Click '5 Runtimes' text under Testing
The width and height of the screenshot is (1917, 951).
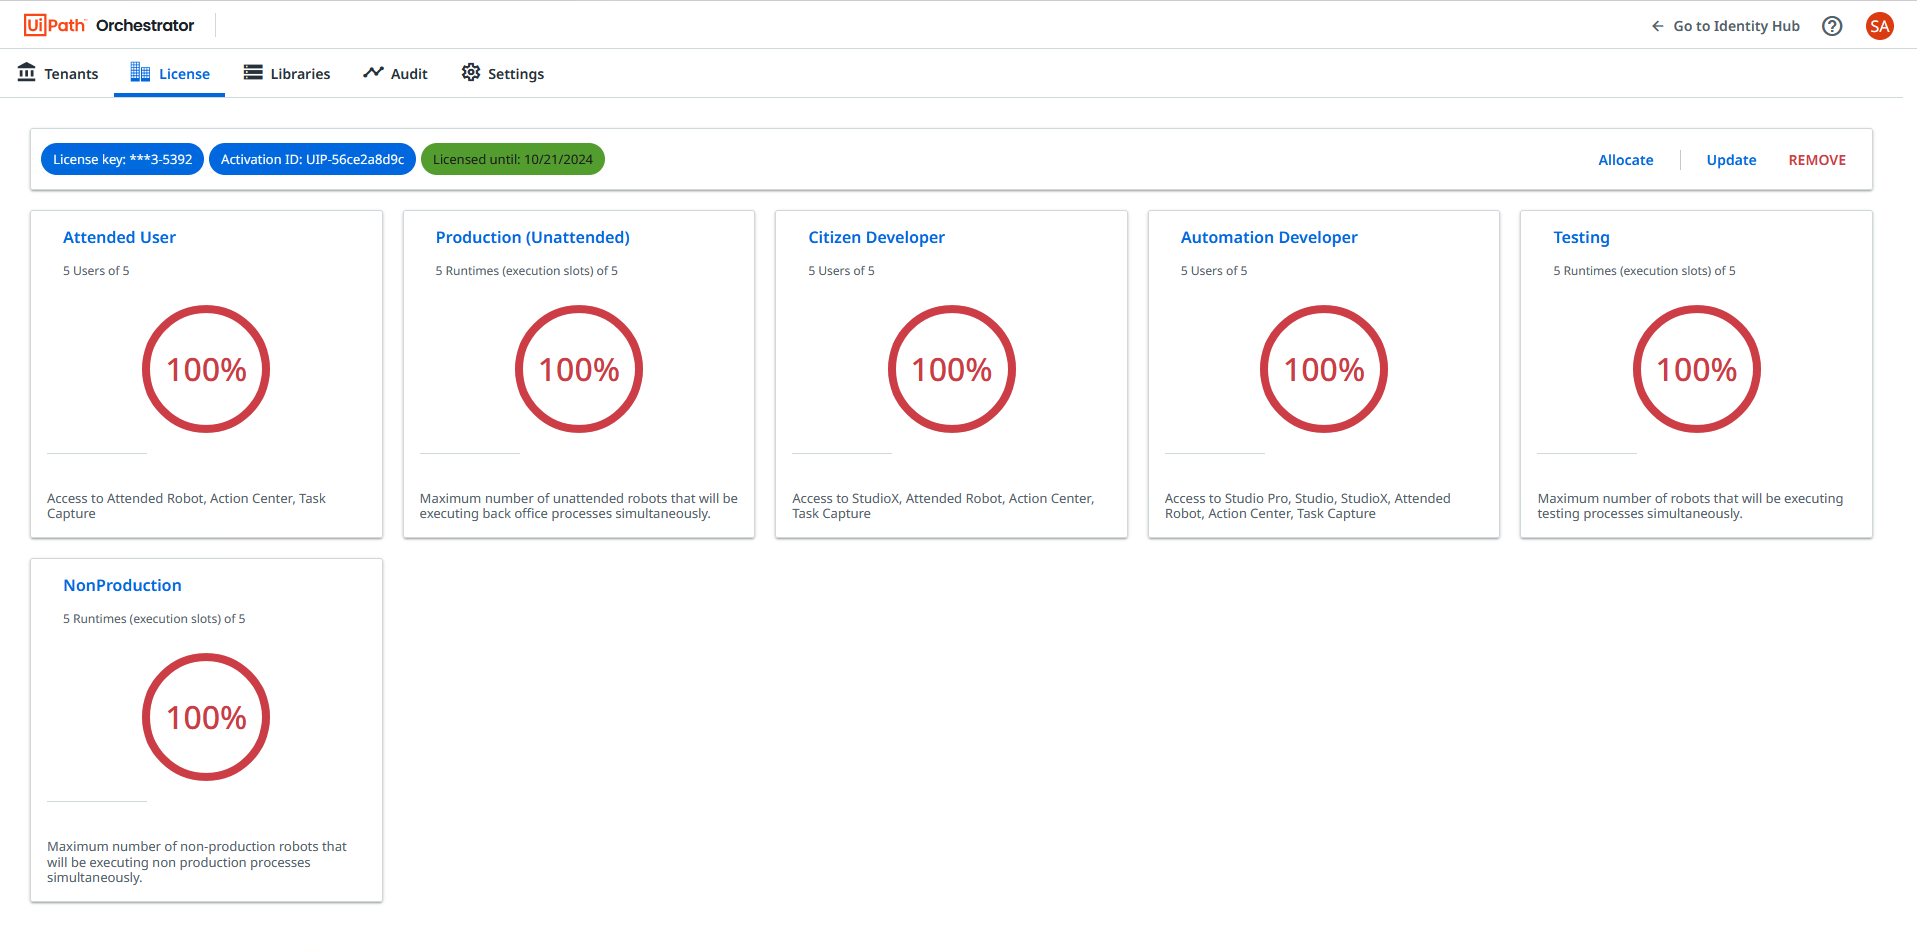coord(1644,271)
